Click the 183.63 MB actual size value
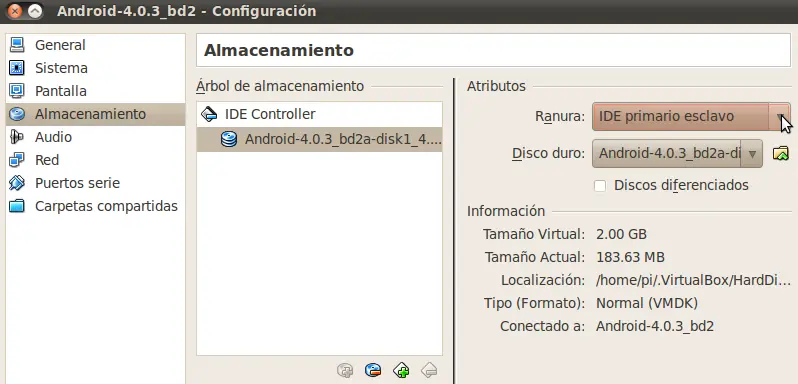The width and height of the screenshot is (798, 384). click(x=630, y=257)
